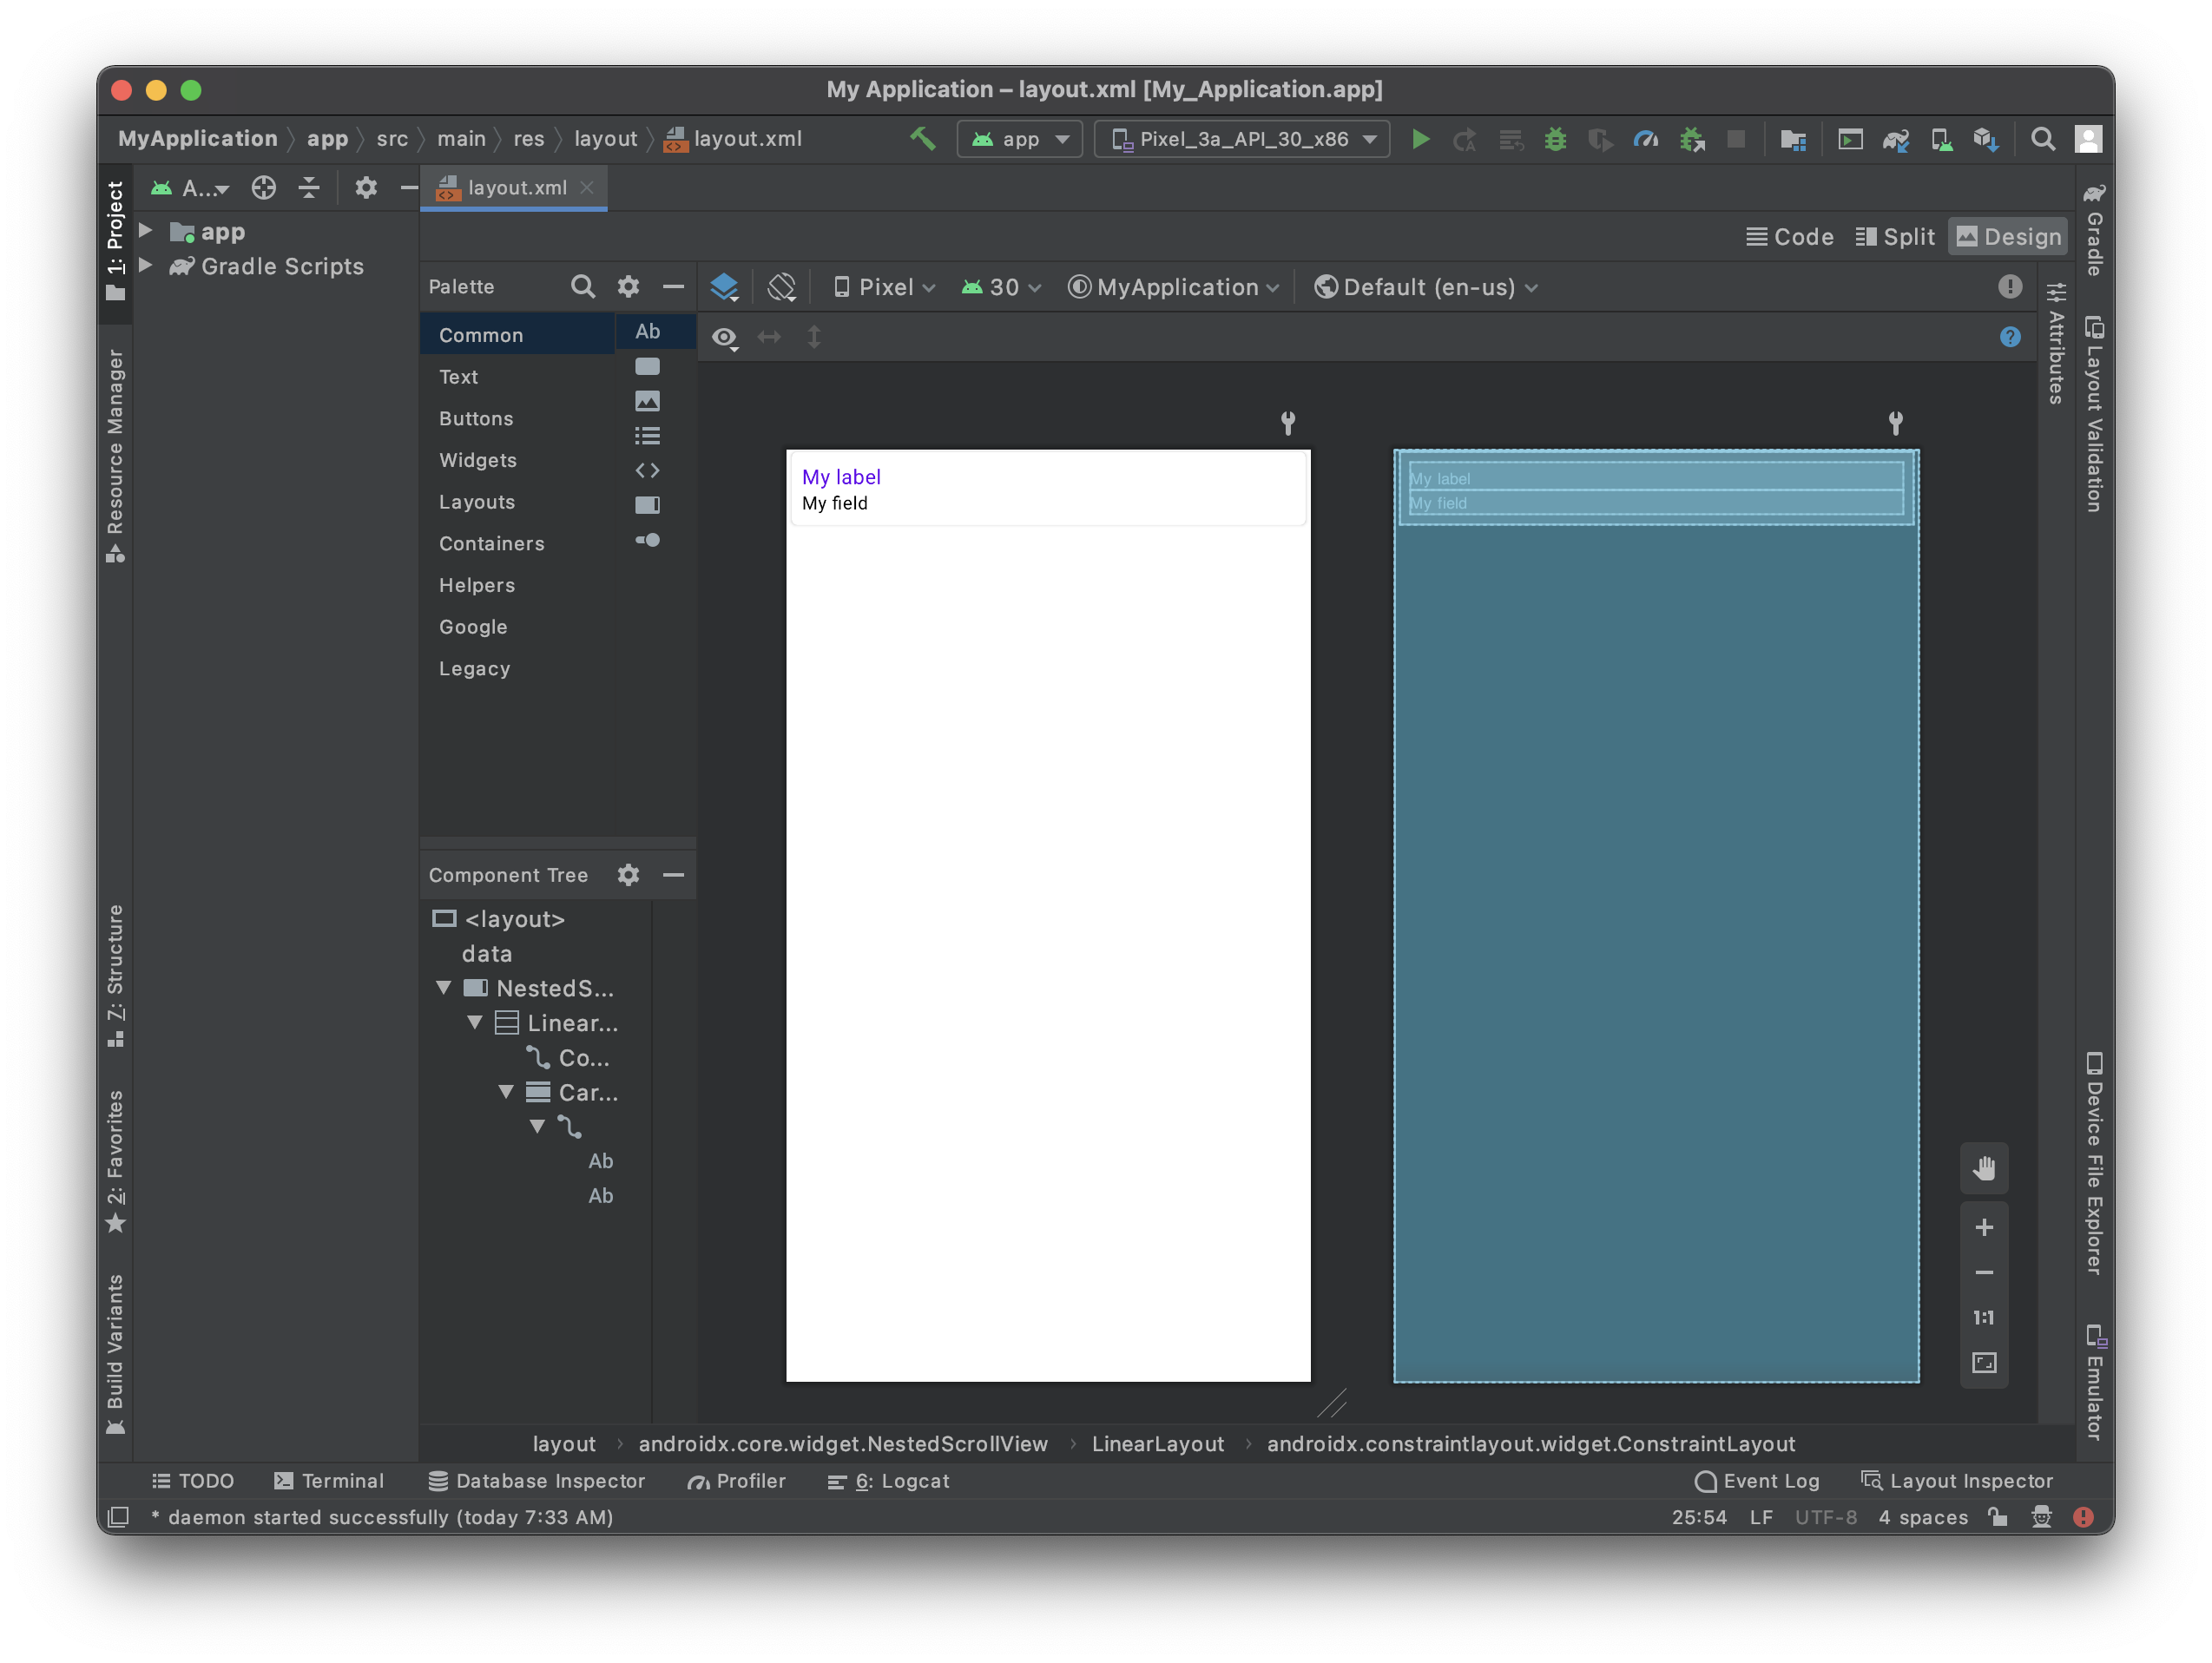Collapse the LinearLayout tree node
The height and width of the screenshot is (1663, 2212).
click(476, 1022)
